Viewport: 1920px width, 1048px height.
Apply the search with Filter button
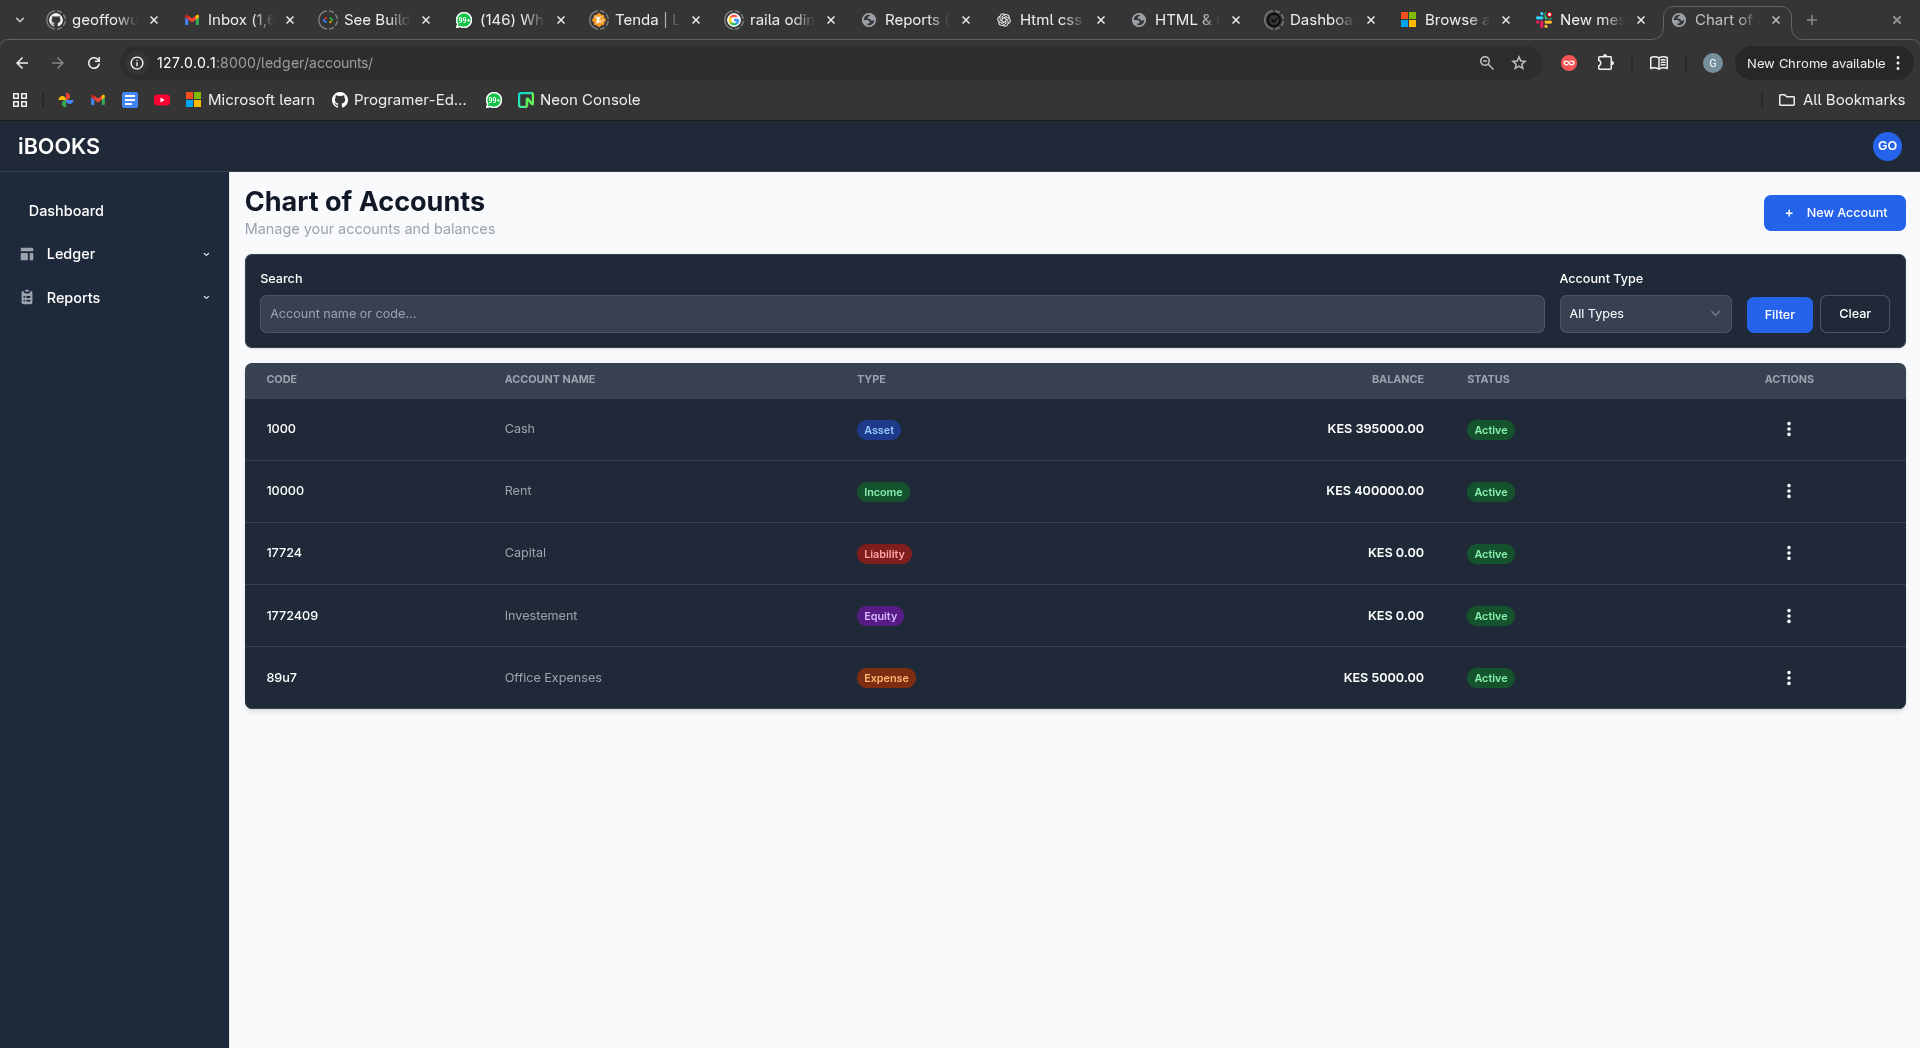(x=1779, y=314)
